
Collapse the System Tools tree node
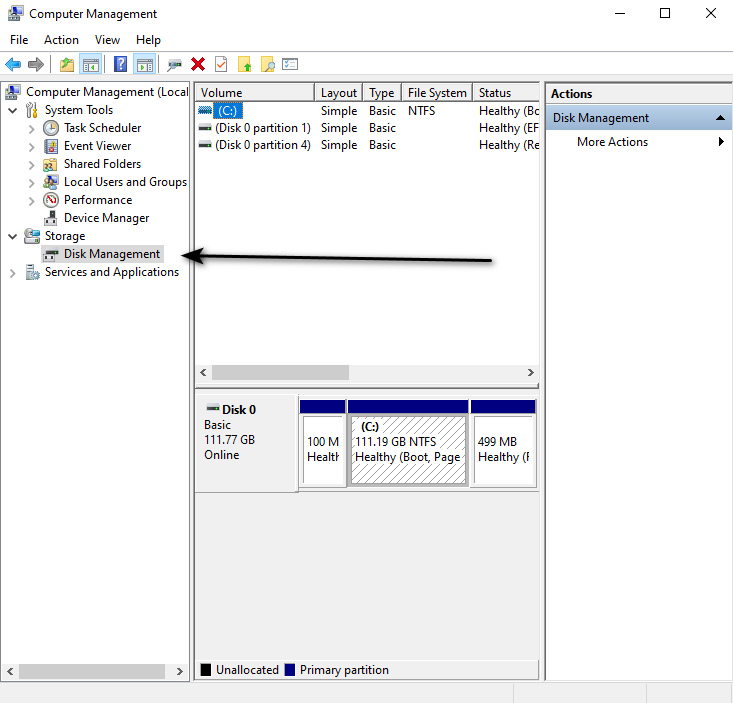point(12,110)
